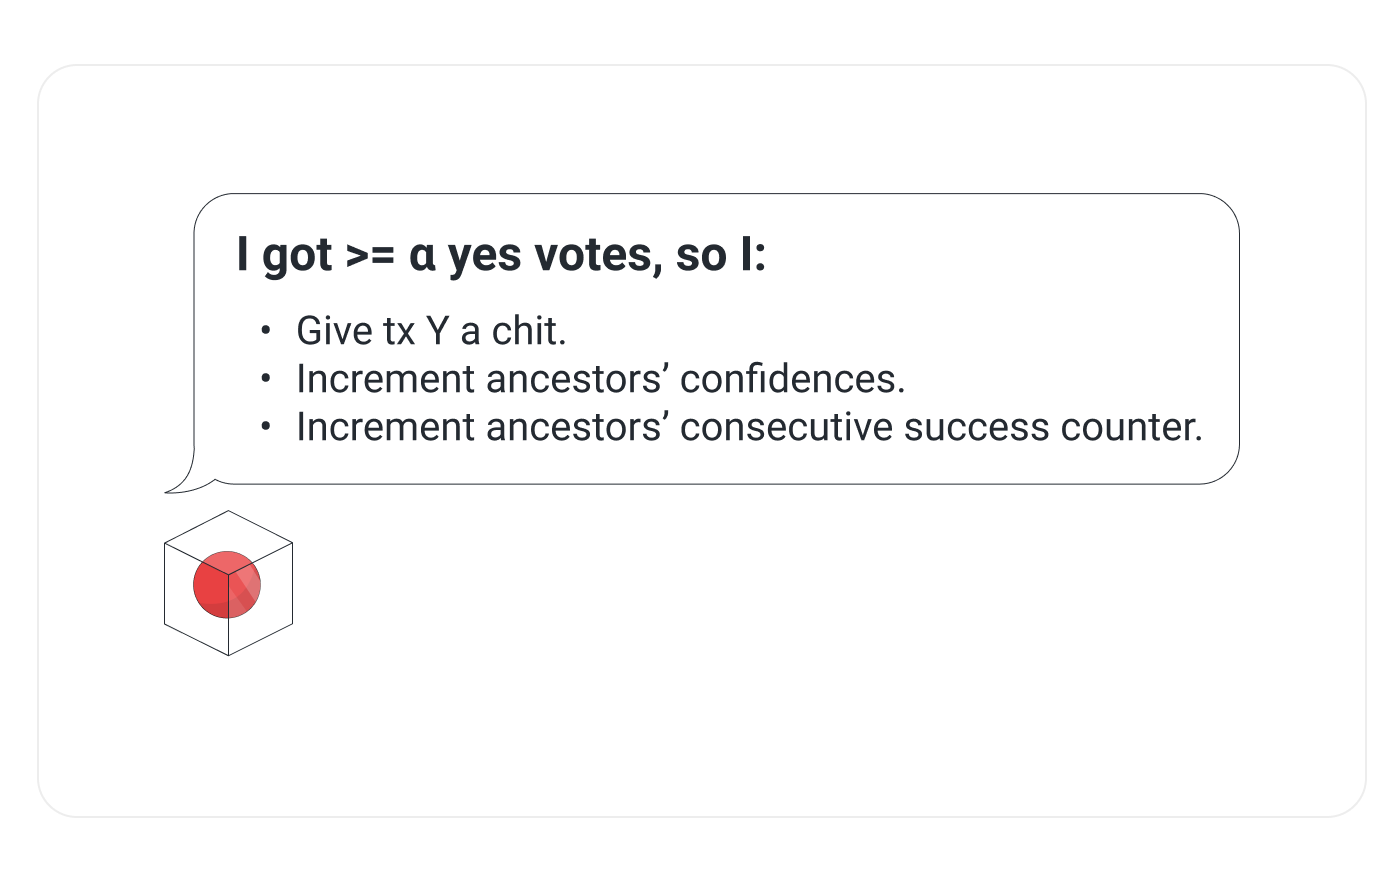
Task: Click the wireframe cube node icon
Action: [x=228, y=583]
